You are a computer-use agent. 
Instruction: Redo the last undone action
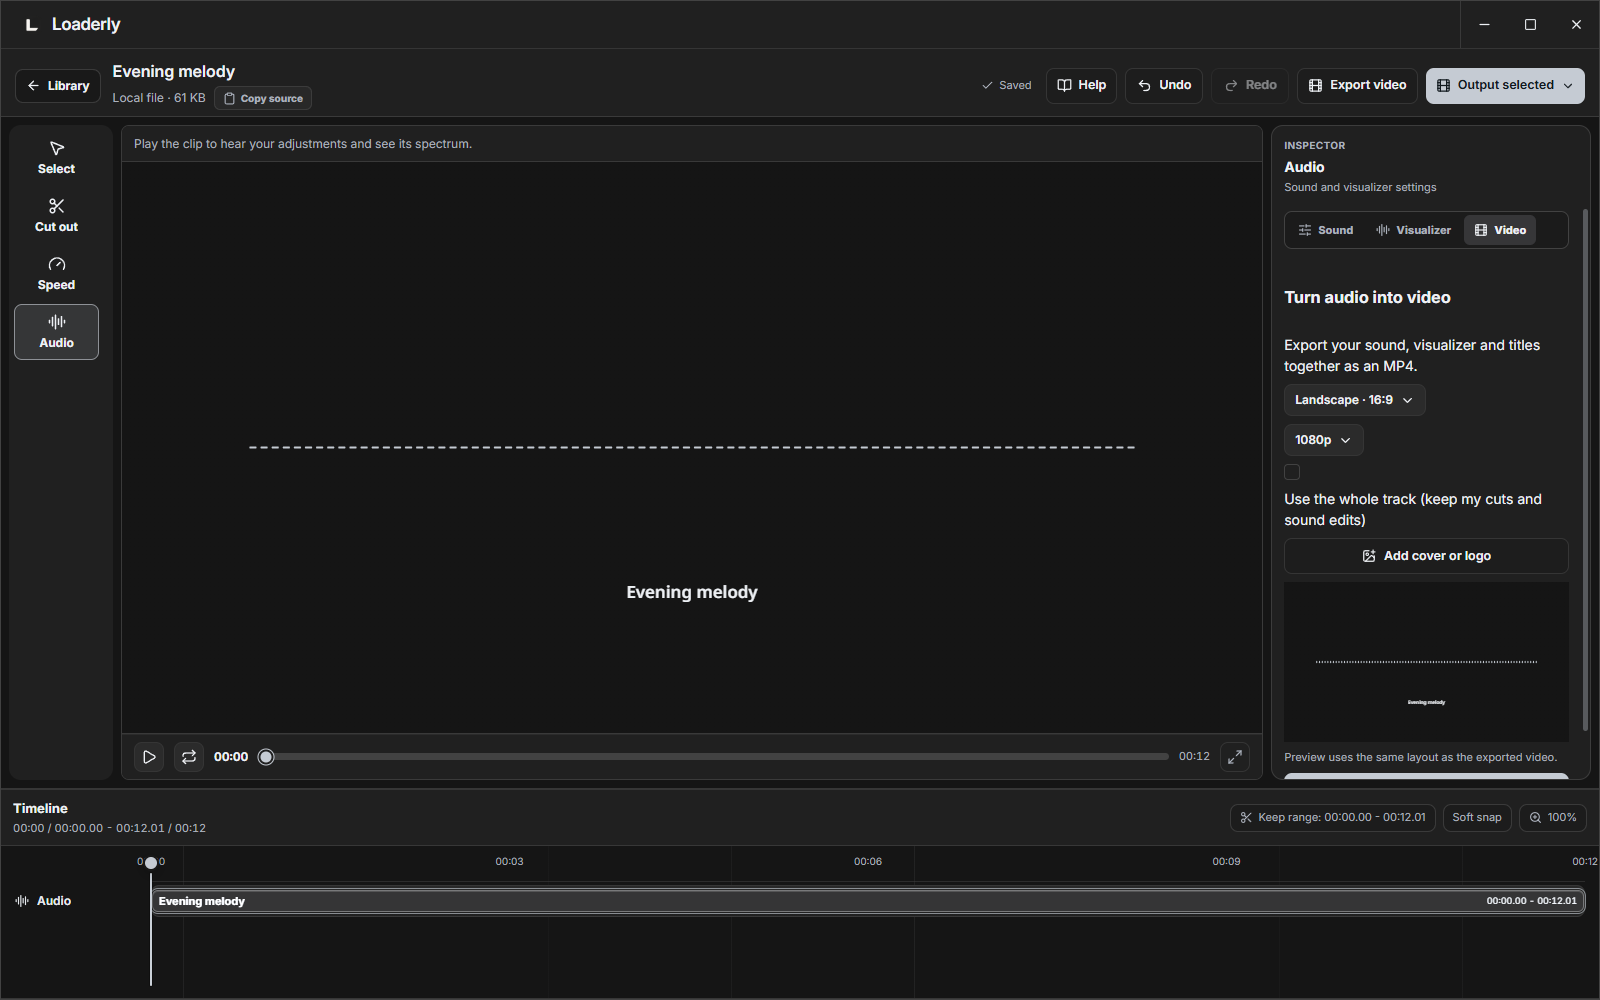point(1250,85)
